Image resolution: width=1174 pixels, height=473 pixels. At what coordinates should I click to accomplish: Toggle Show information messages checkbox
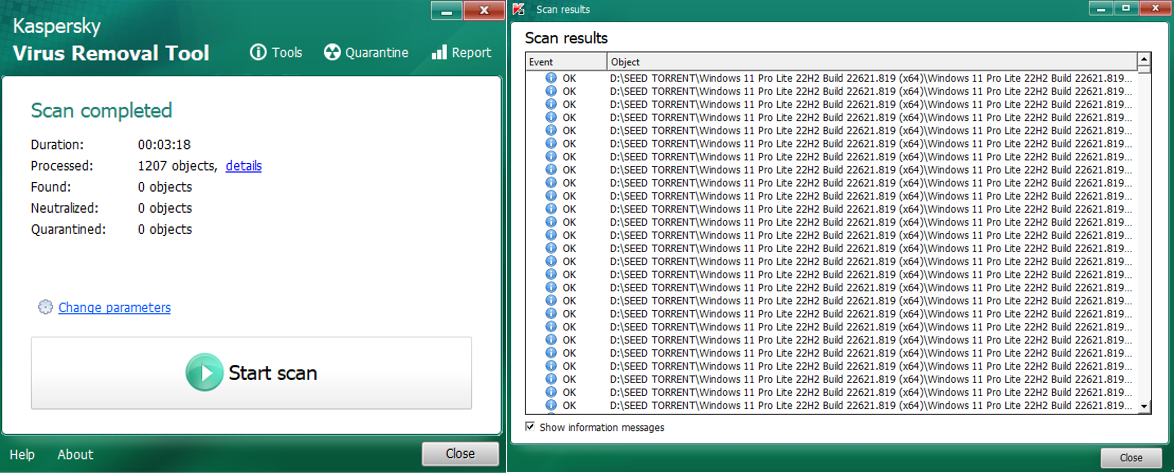[530, 427]
